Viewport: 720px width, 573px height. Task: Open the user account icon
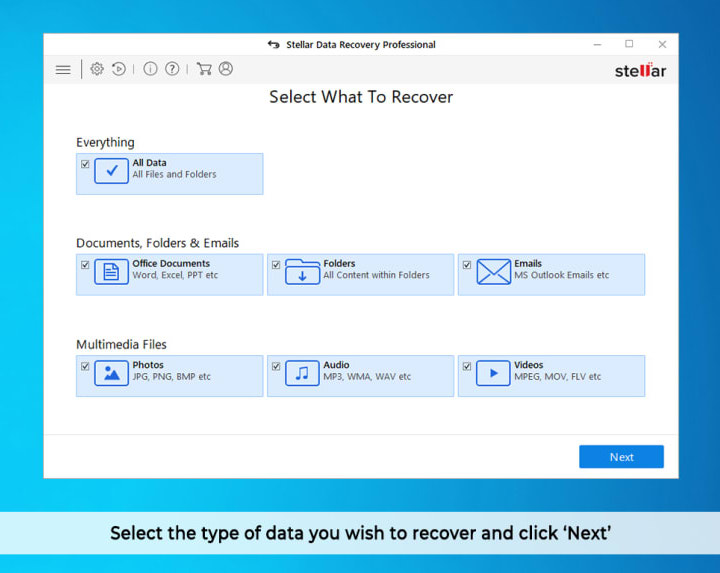[226, 69]
